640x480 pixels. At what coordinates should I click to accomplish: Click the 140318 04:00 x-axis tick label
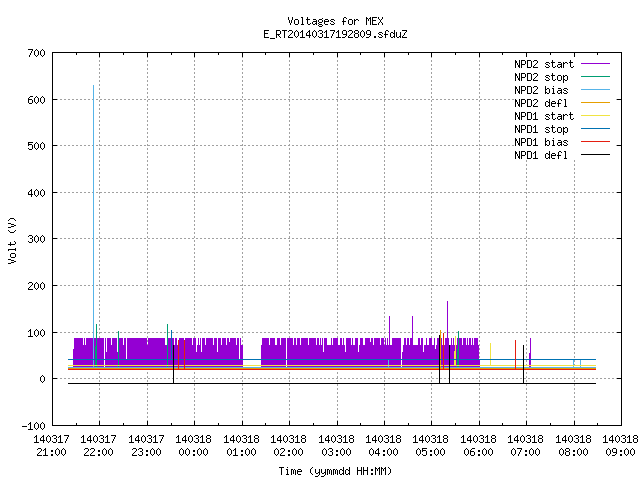tap(384, 446)
